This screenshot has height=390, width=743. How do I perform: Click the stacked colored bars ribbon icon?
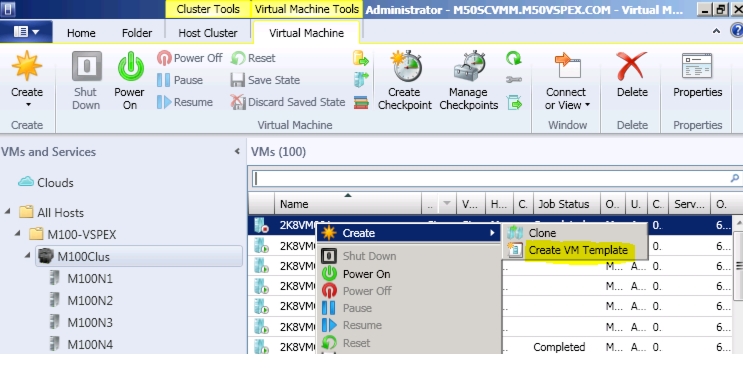[x=361, y=102]
